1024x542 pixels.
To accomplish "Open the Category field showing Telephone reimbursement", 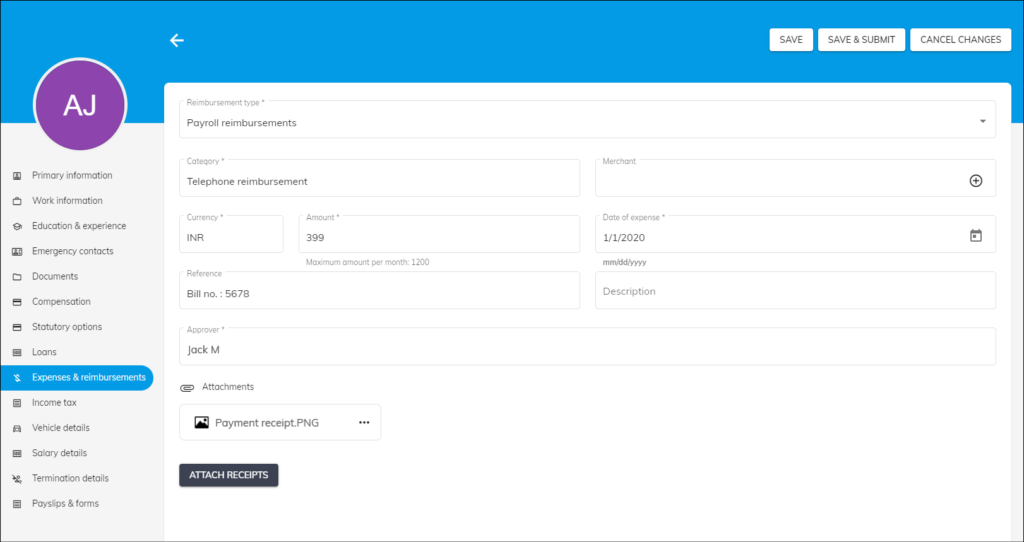I will coord(379,178).
